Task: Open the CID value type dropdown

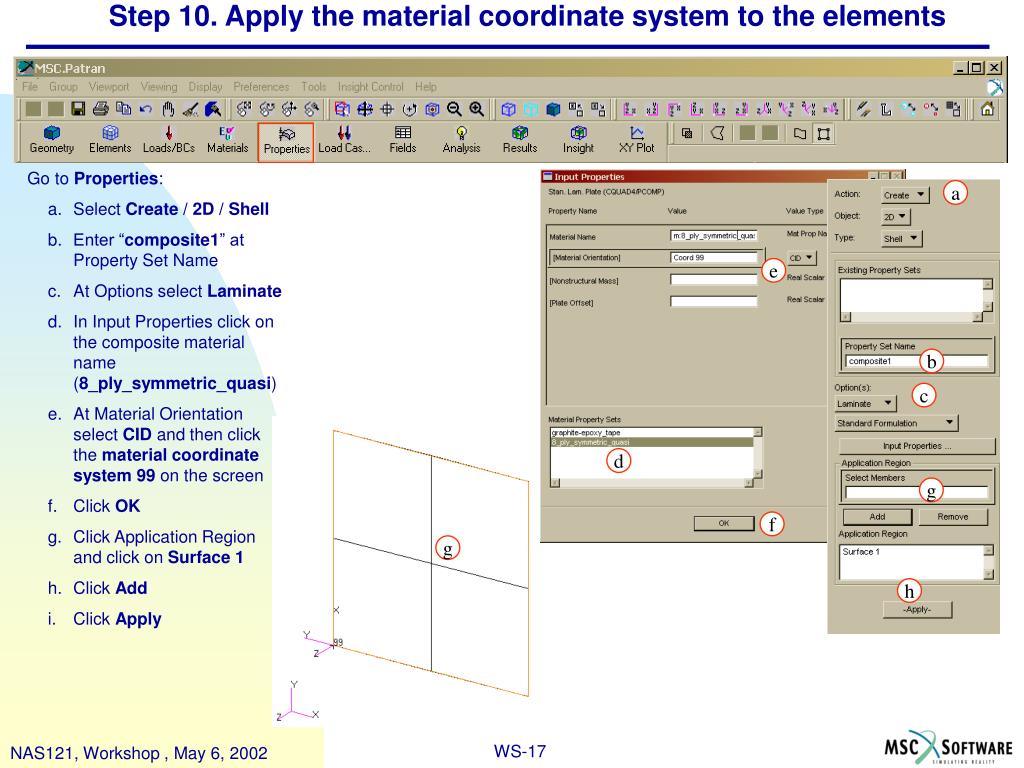Action: tap(801, 257)
